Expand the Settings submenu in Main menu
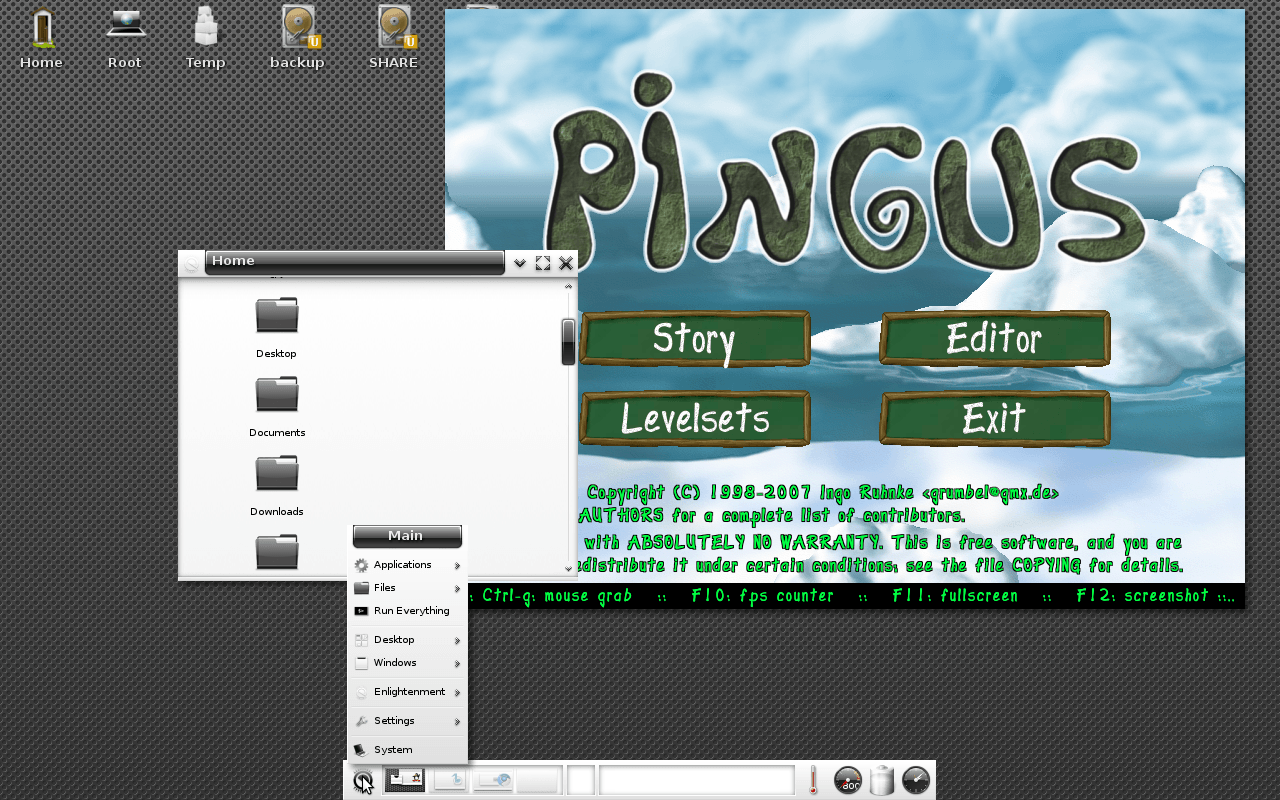This screenshot has height=800, width=1280. pyautogui.click(x=407, y=721)
